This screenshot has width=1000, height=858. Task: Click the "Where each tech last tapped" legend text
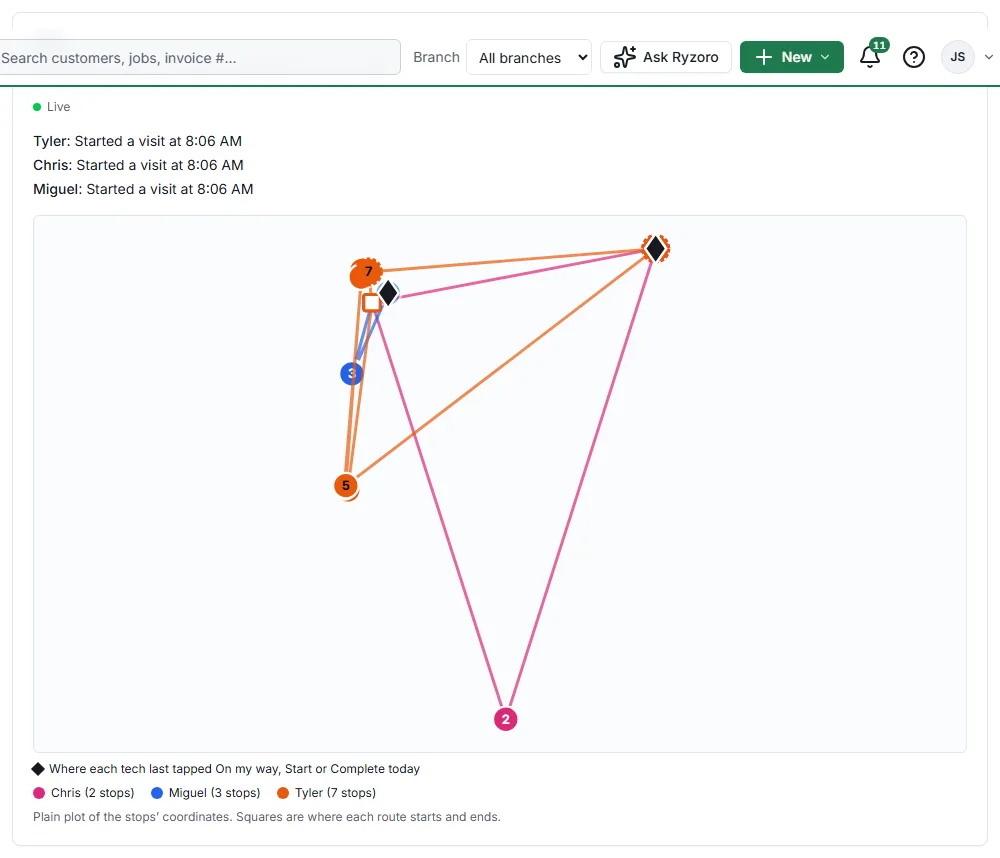pyautogui.click(x=235, y=769)
